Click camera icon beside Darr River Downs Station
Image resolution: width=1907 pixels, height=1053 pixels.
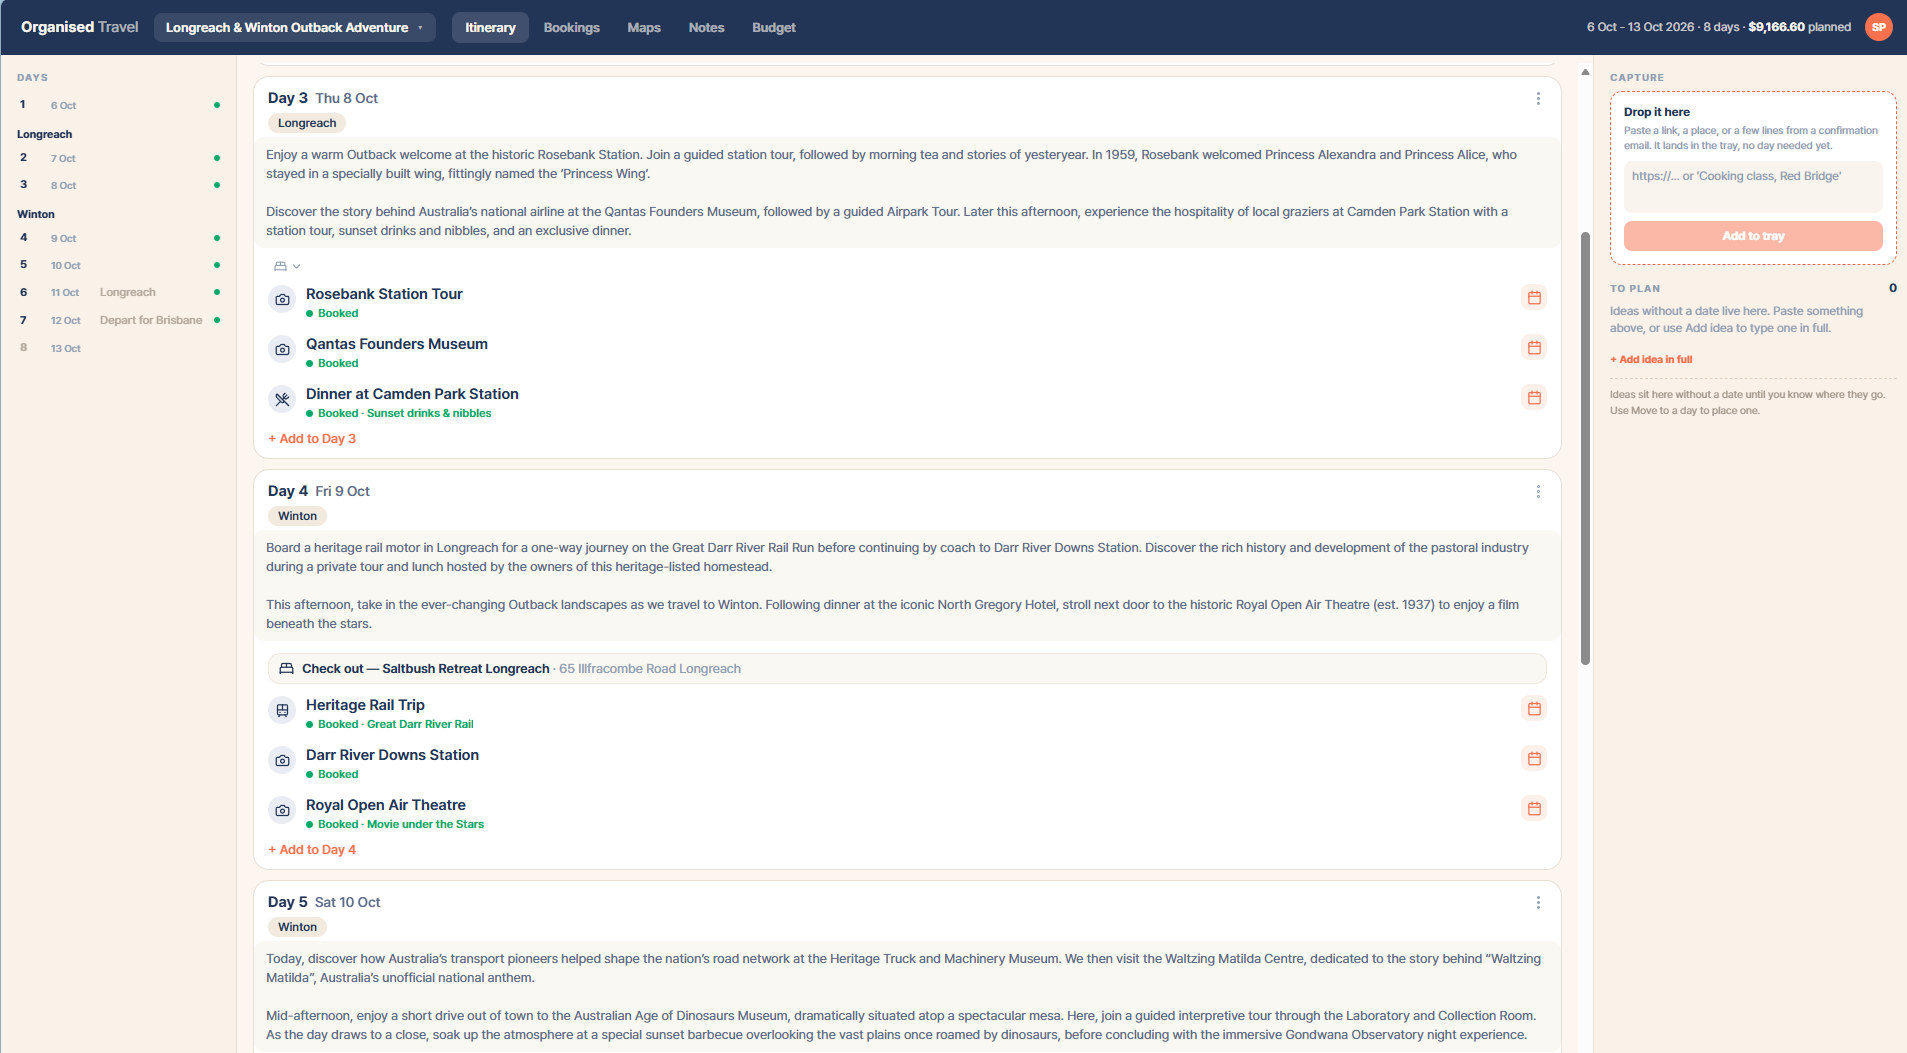point(283,761)
